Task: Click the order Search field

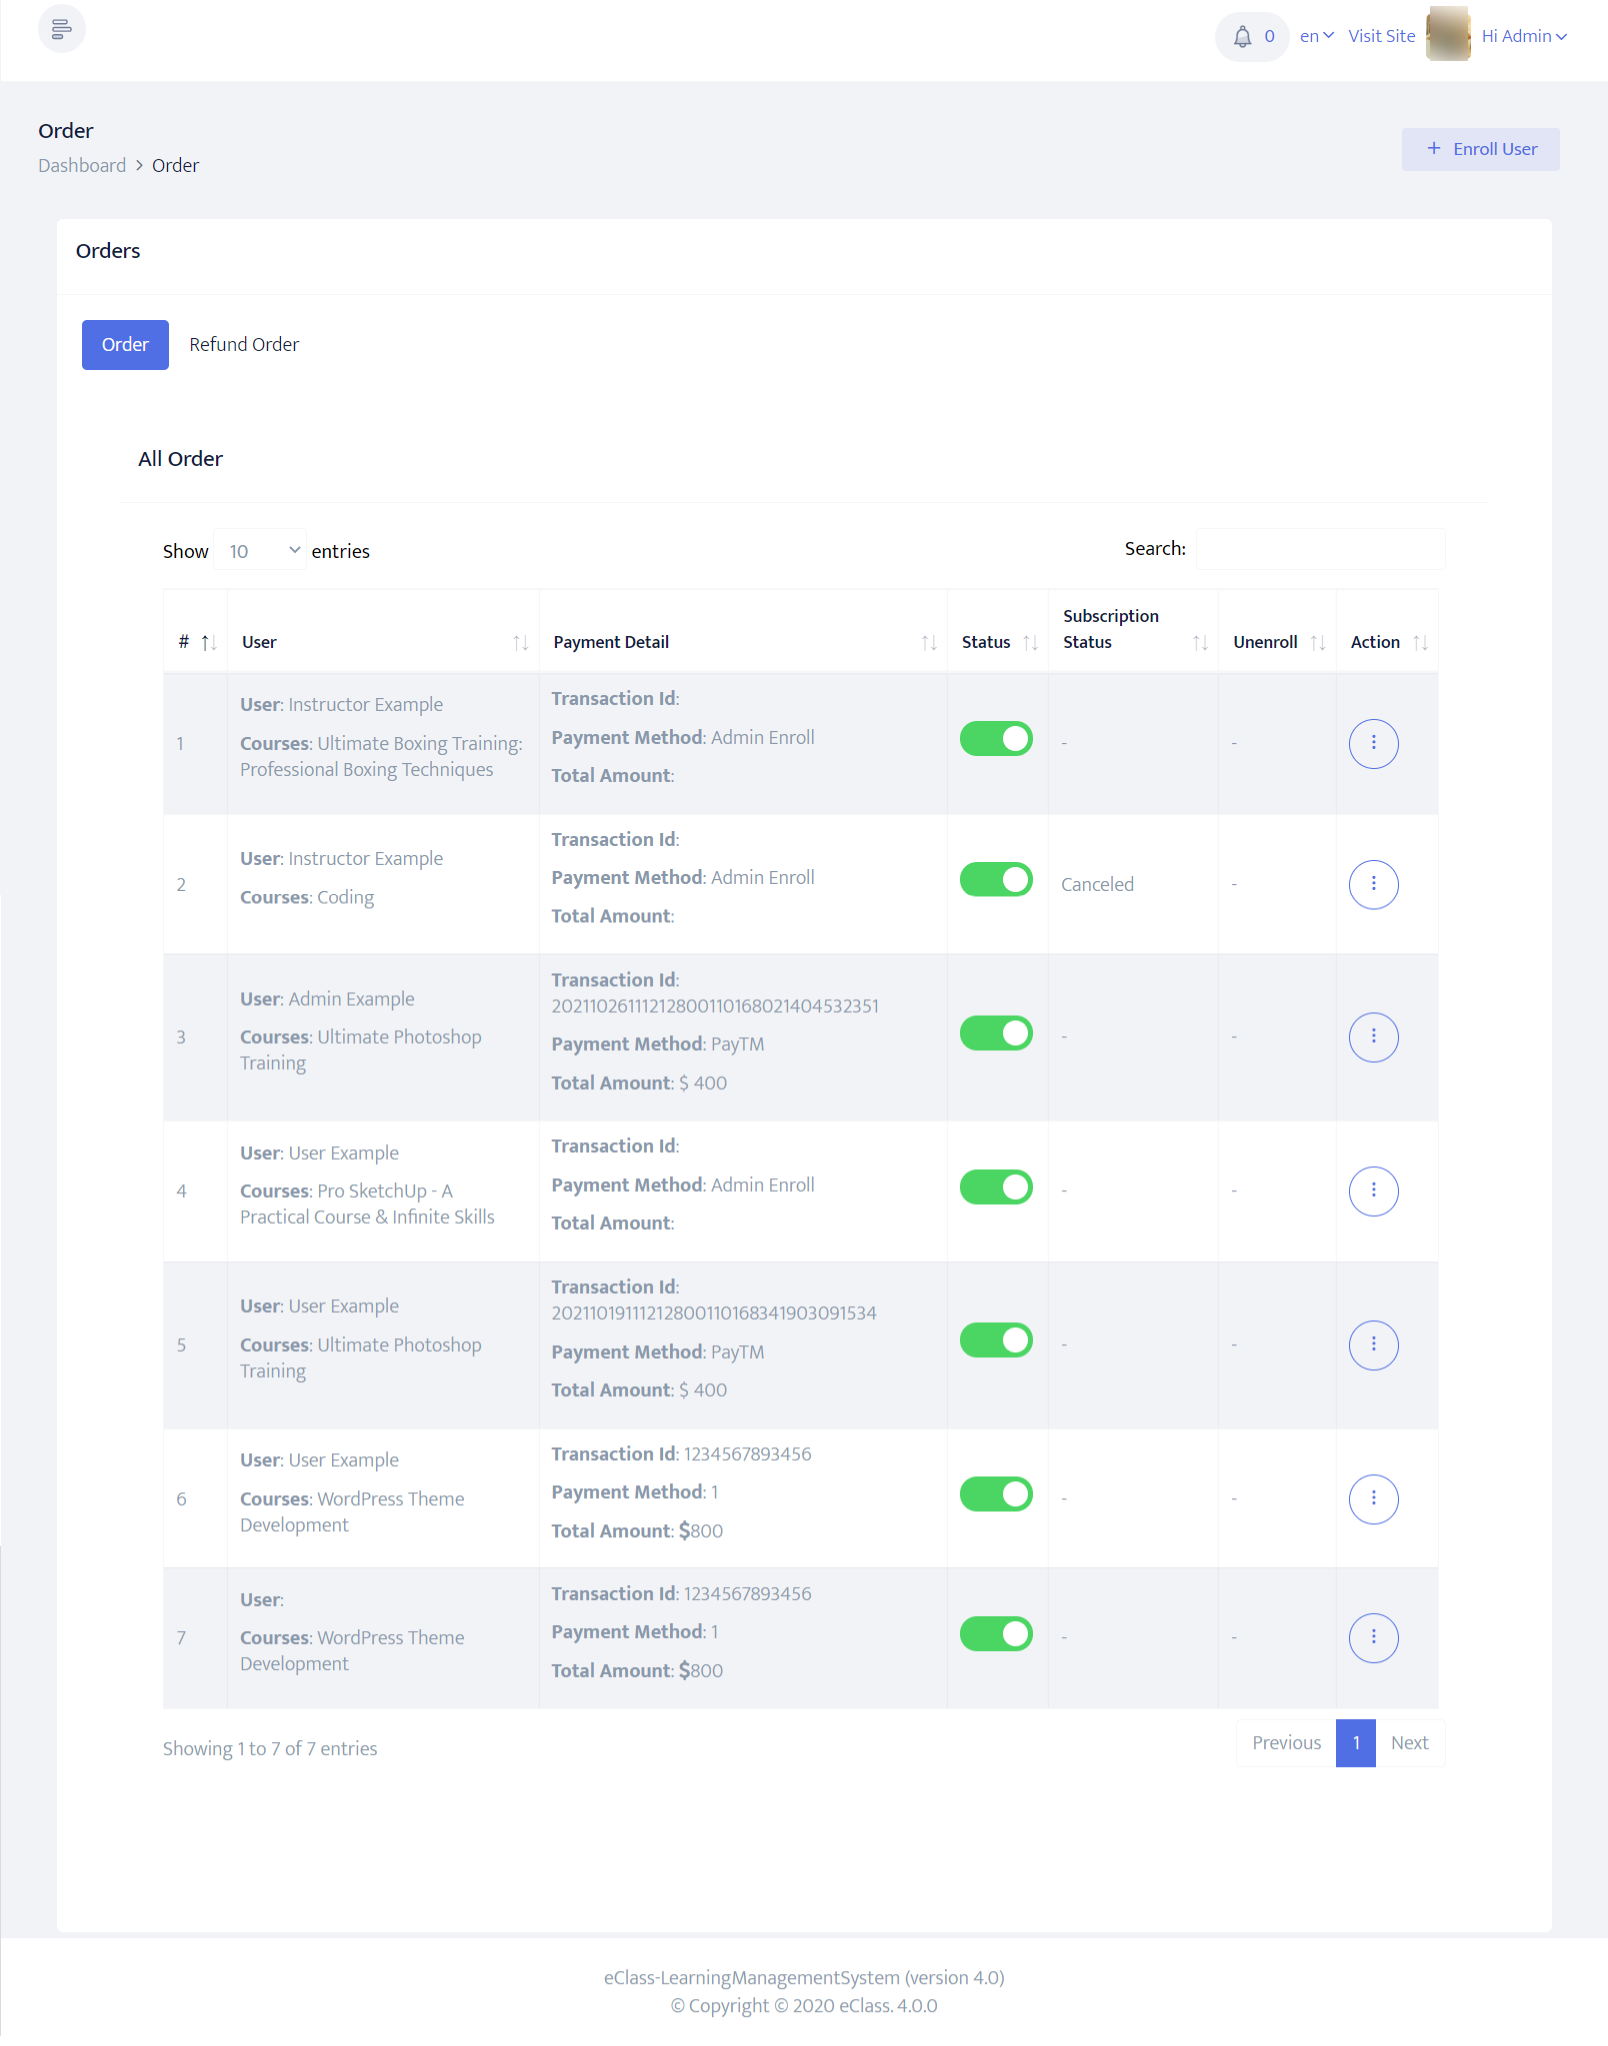Action: coord(1320,549)
